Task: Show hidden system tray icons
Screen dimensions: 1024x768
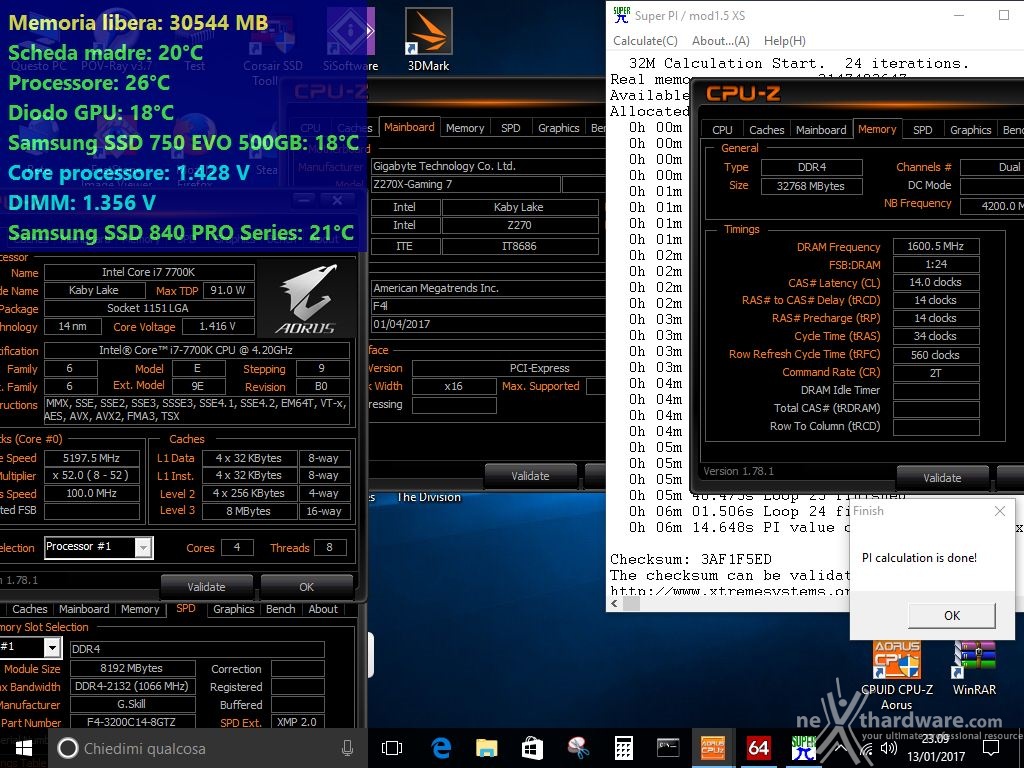Action: 840,748
